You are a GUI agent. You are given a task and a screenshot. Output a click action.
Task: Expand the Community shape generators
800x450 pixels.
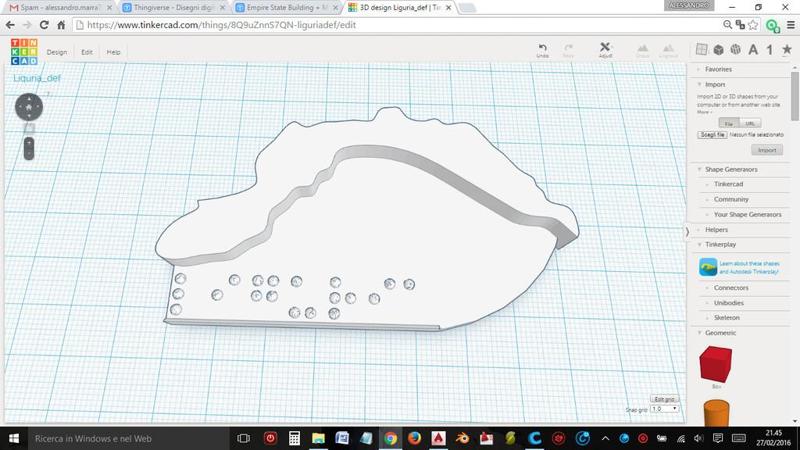point(731,199)
